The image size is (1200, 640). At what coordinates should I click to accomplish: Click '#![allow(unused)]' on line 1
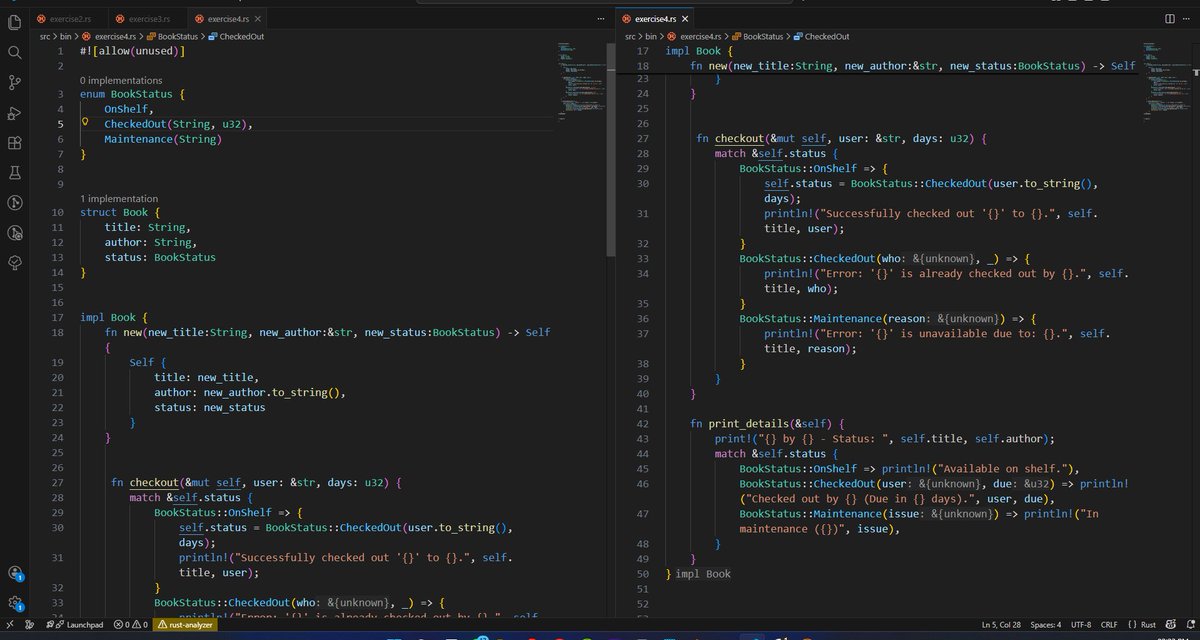click(133, 50)
